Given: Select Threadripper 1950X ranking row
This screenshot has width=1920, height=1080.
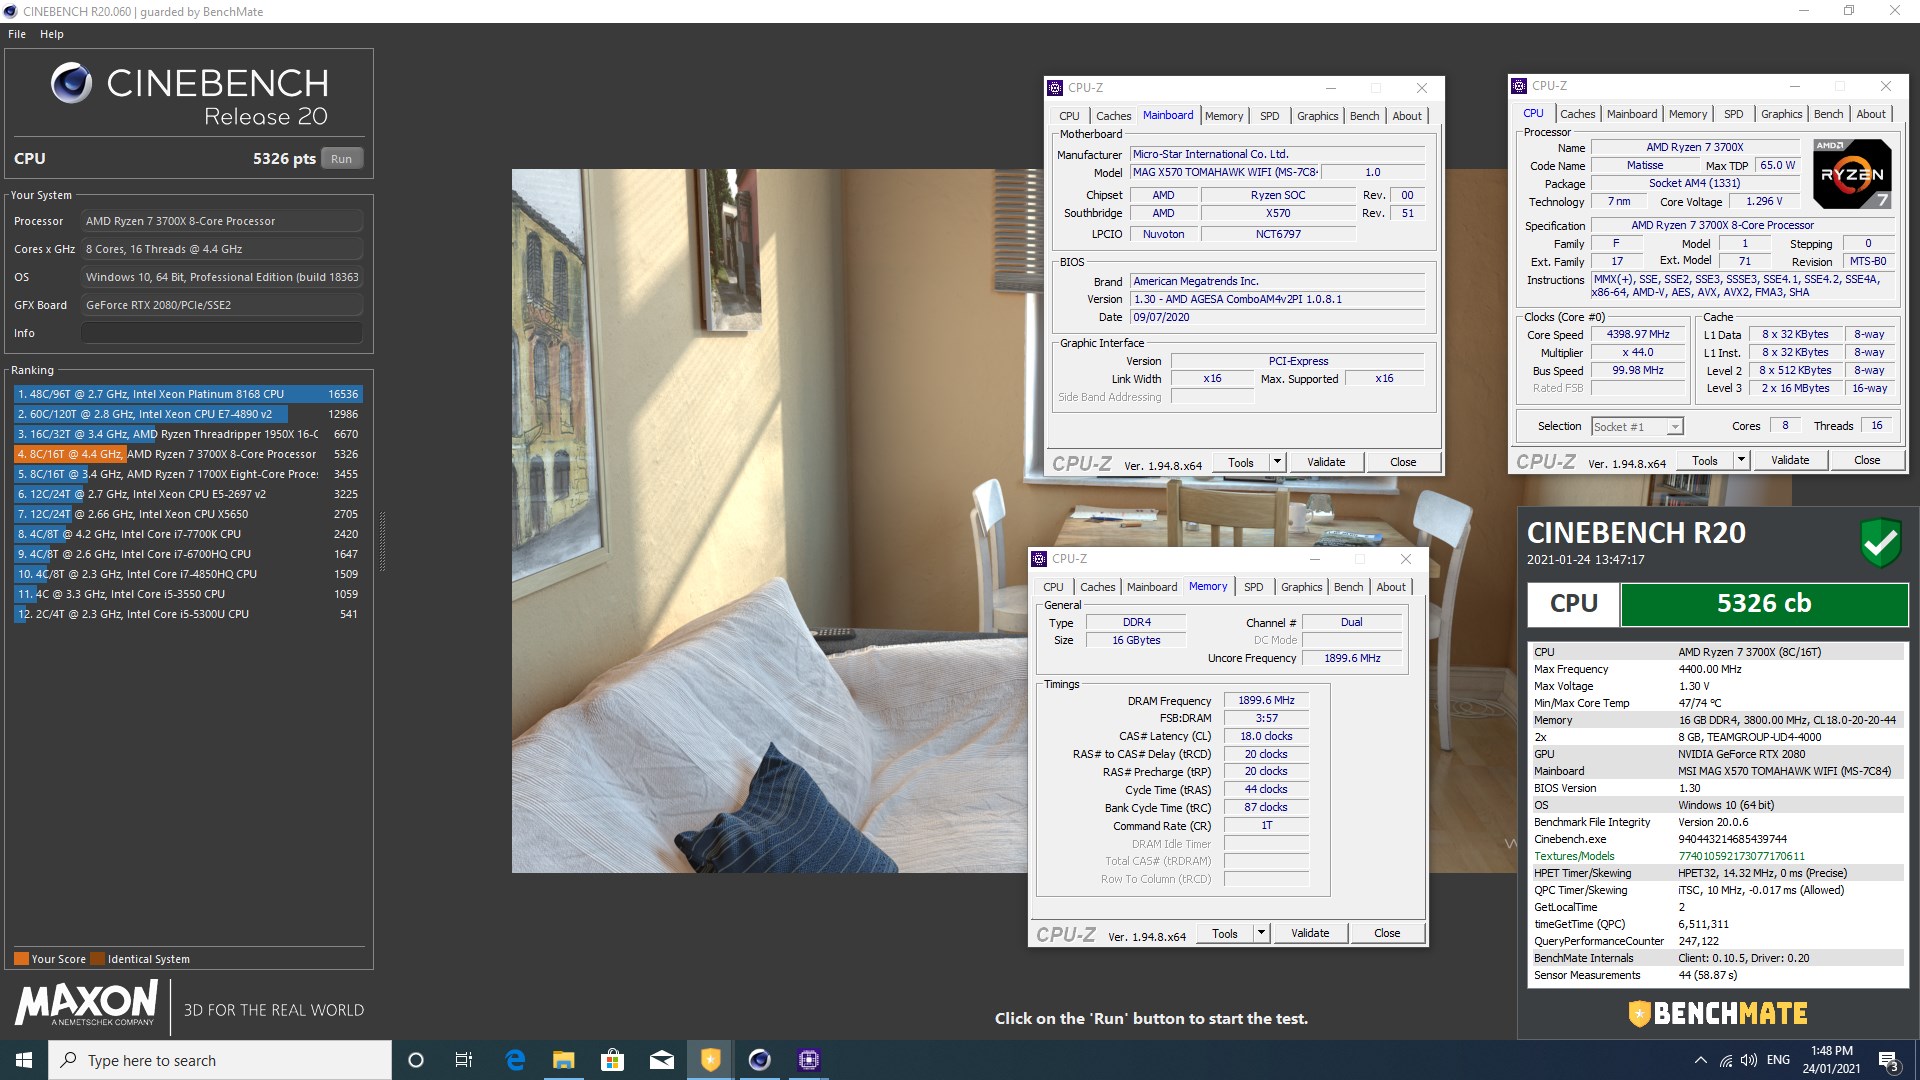Looking at the screenshot, I should click(187, 434).
